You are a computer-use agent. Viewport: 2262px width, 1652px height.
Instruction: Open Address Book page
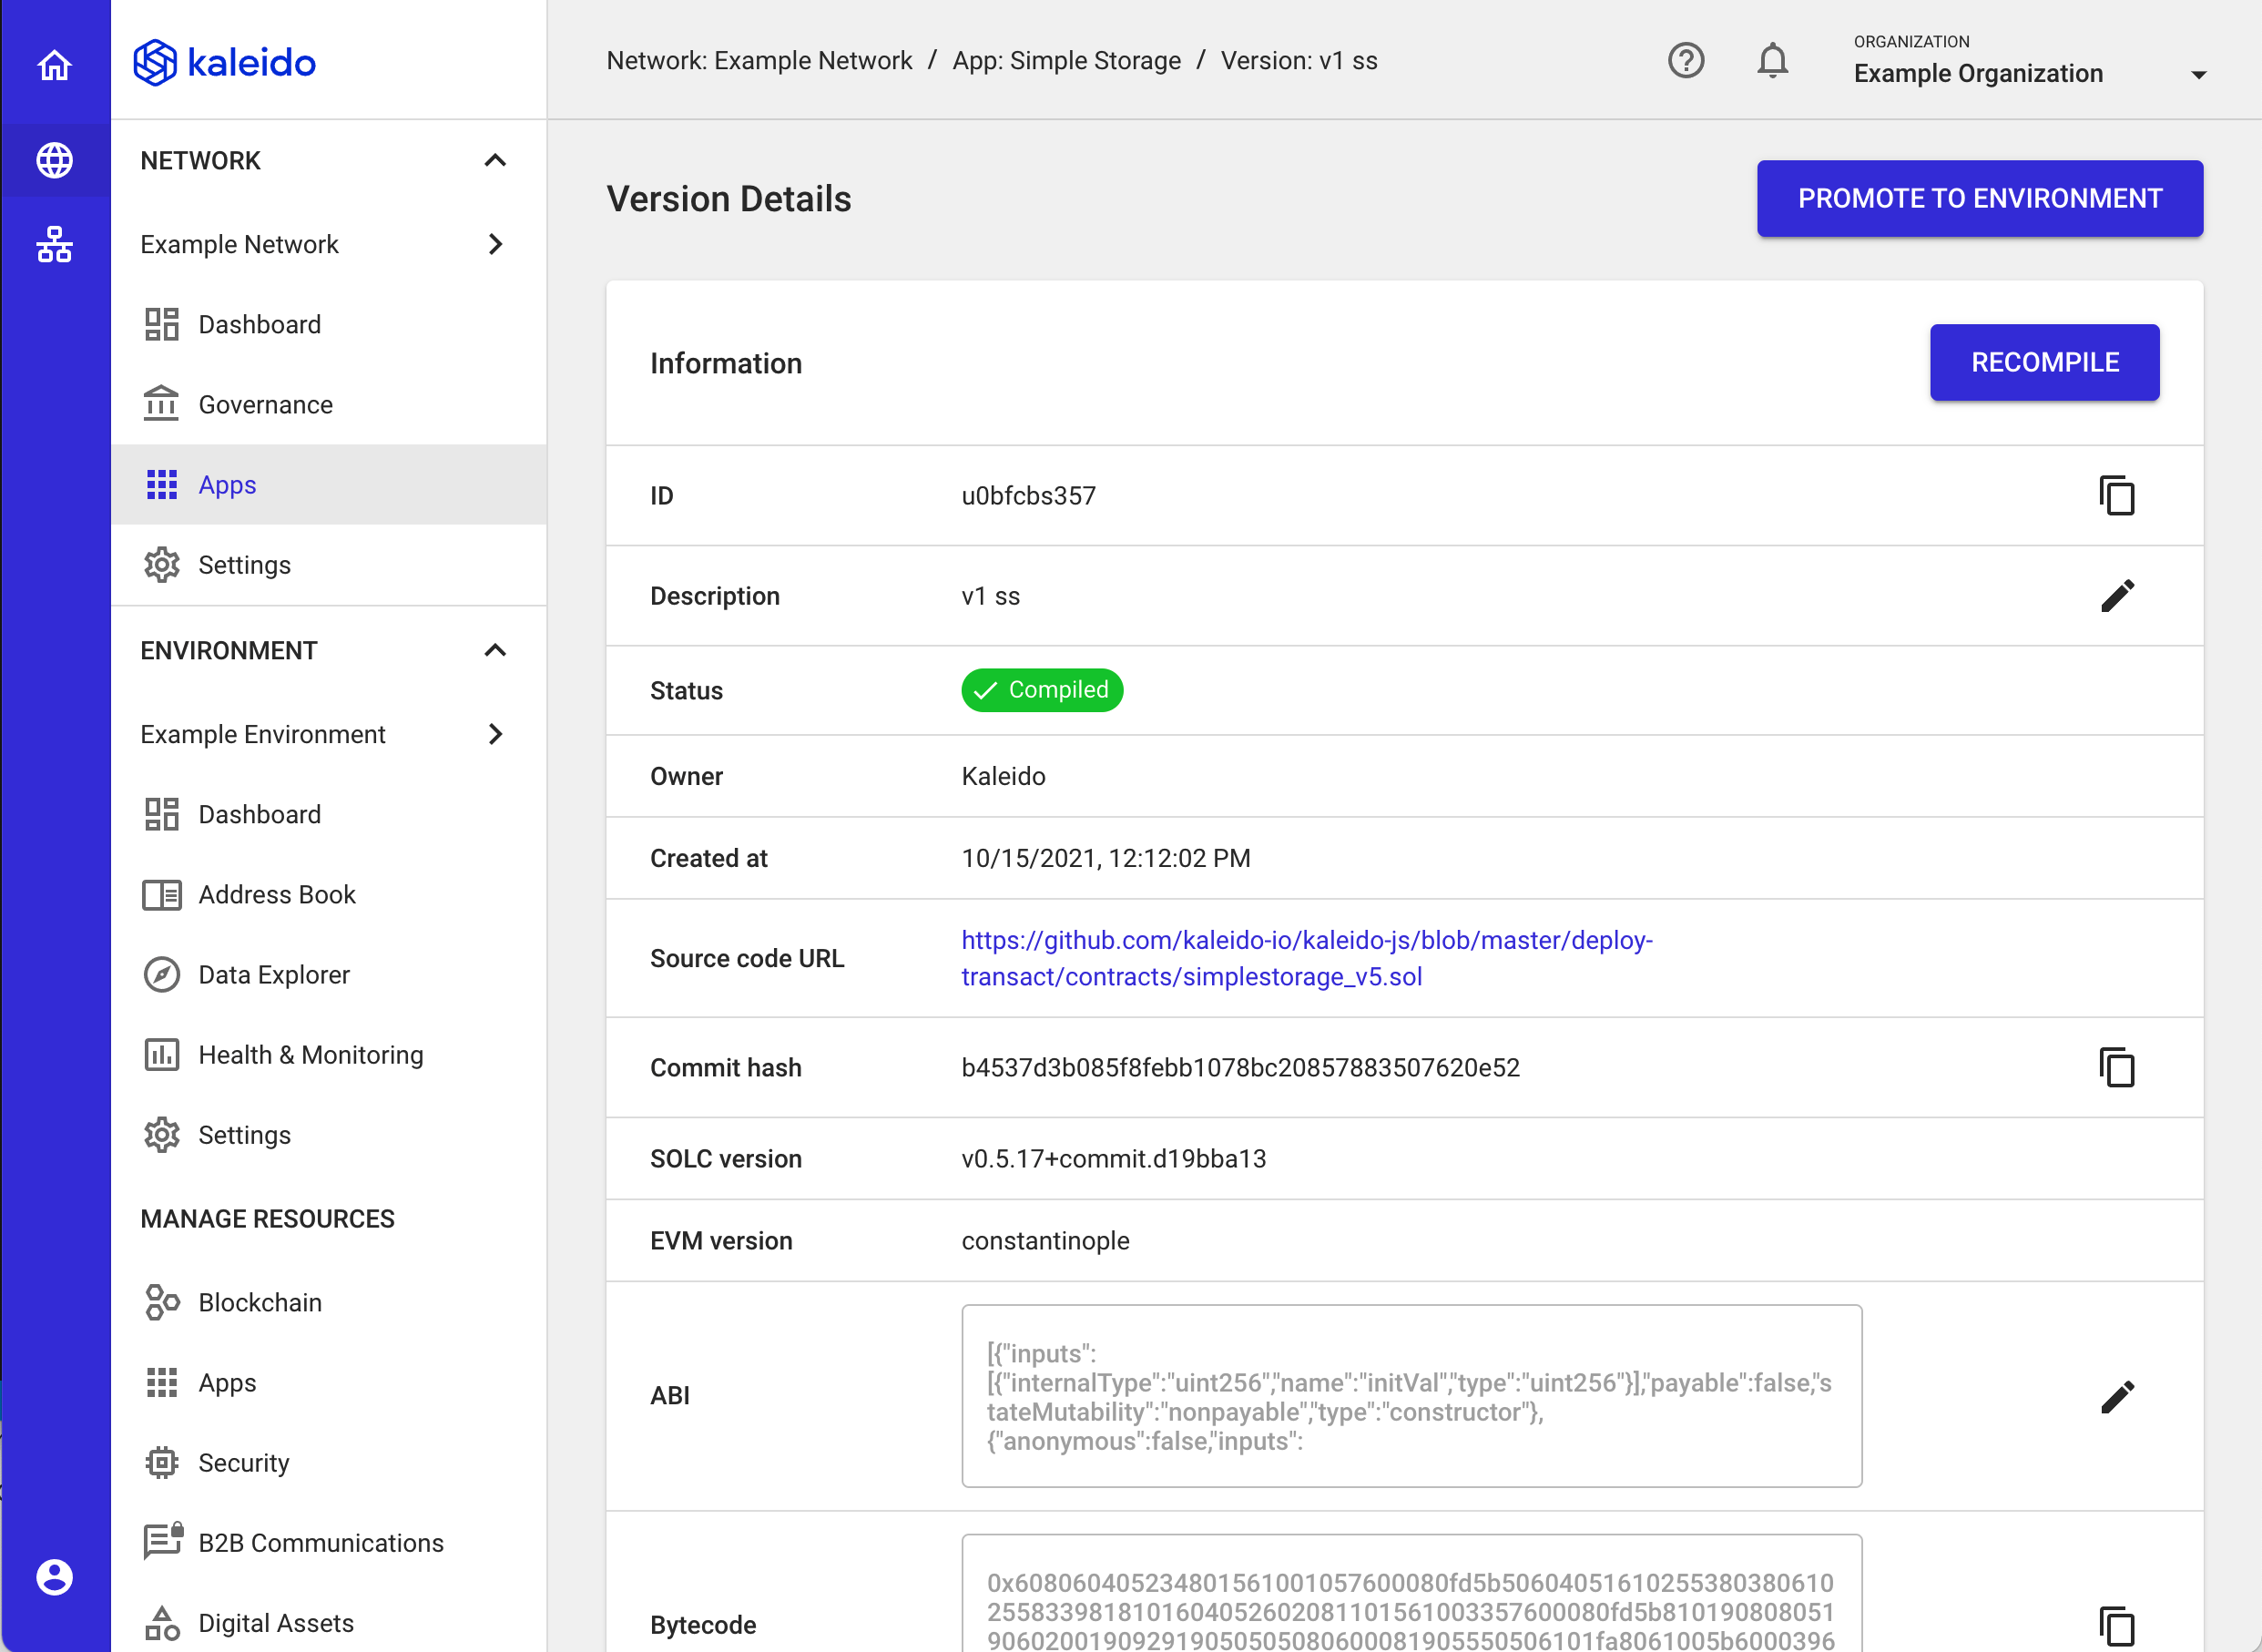tap(328, 894)
